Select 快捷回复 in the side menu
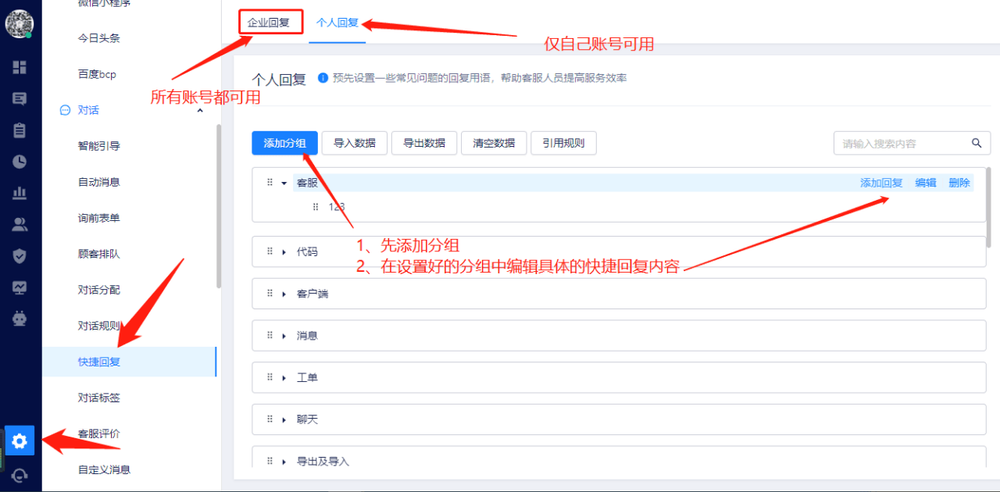 point(99,361)
